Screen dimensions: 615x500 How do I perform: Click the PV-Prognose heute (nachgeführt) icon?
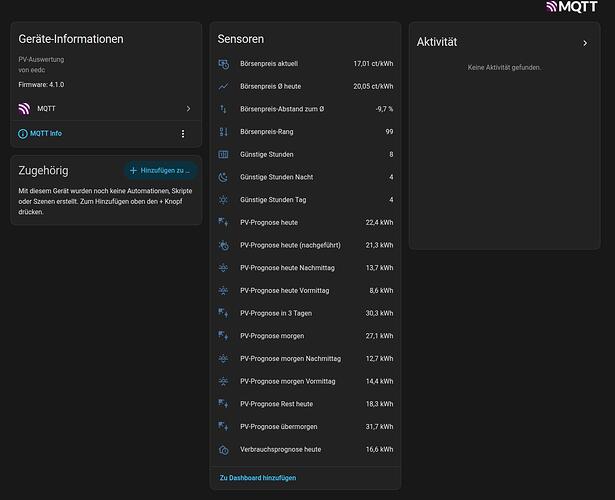coord(224,245)
